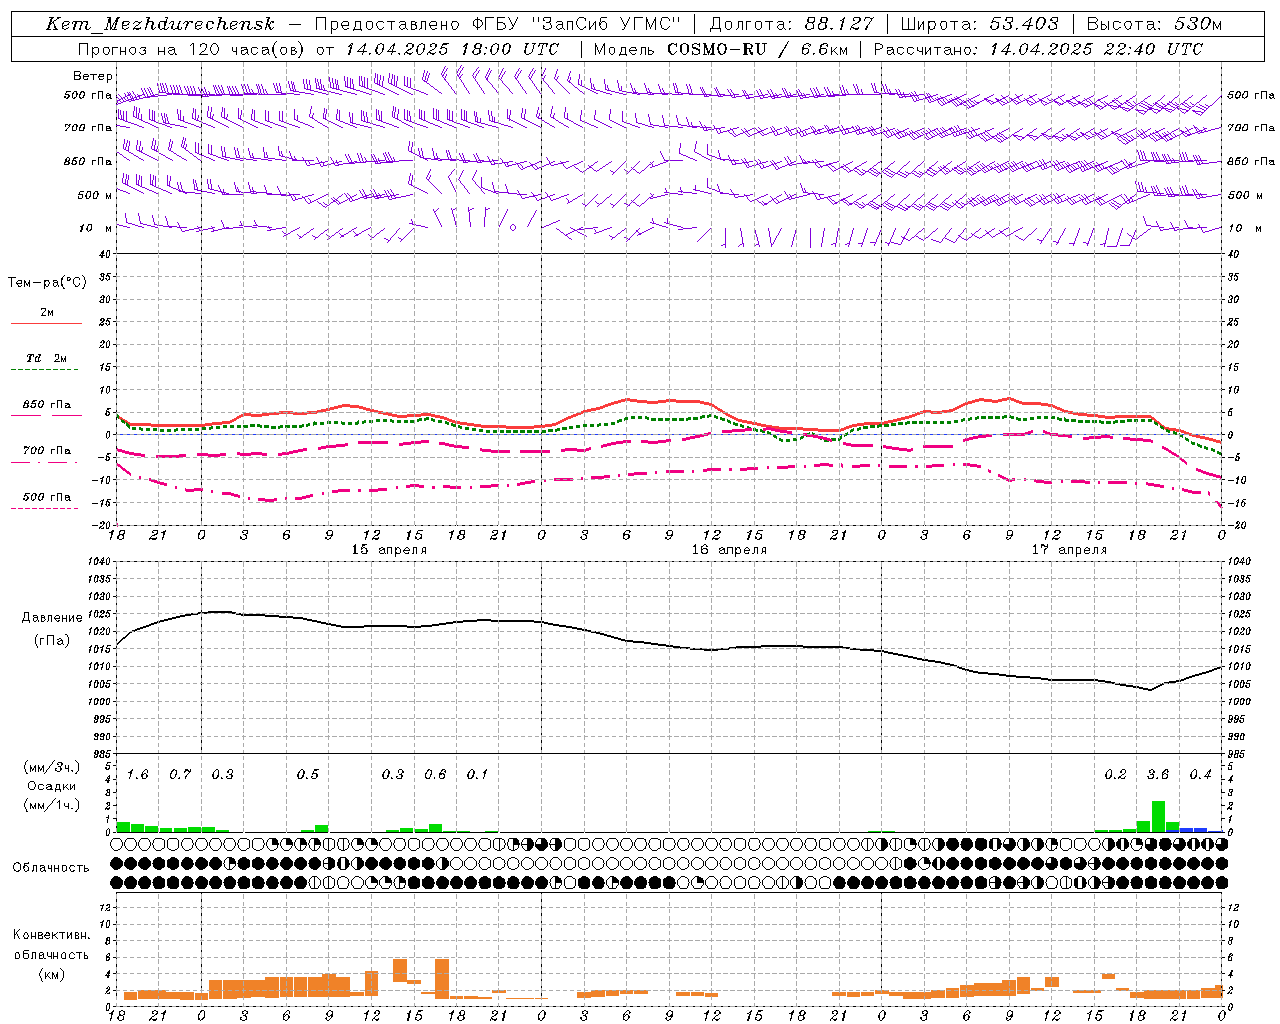Click the 3.6 precipitation total
Viewport: 1280px width, 1024px height.
1157,775
